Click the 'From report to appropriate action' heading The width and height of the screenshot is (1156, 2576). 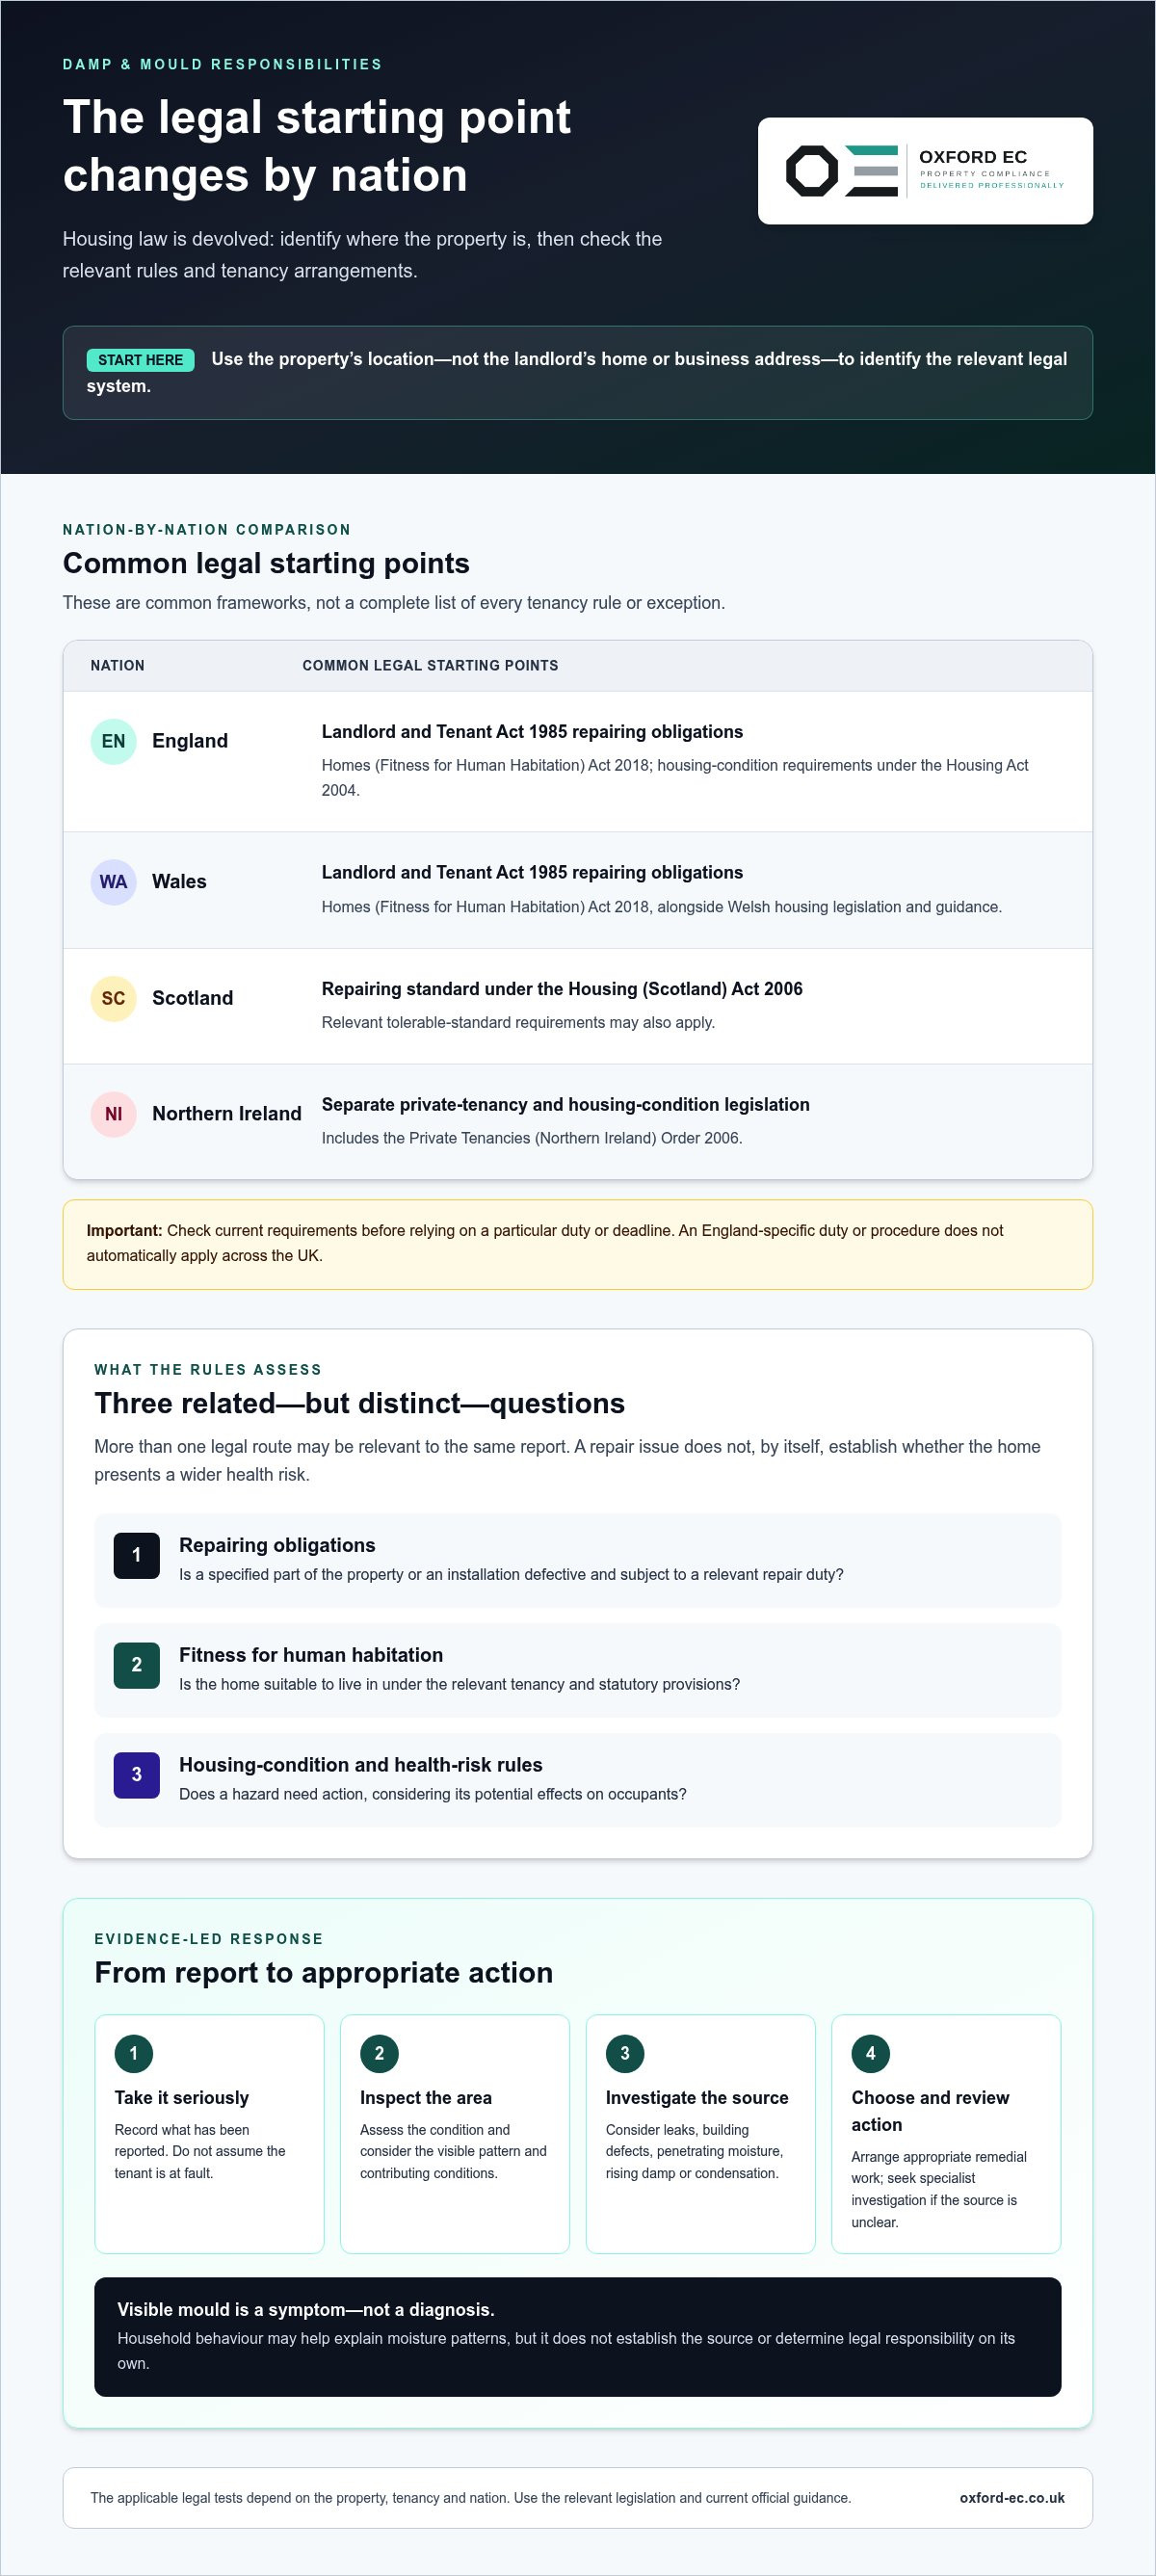click(x=324, y=1972)
